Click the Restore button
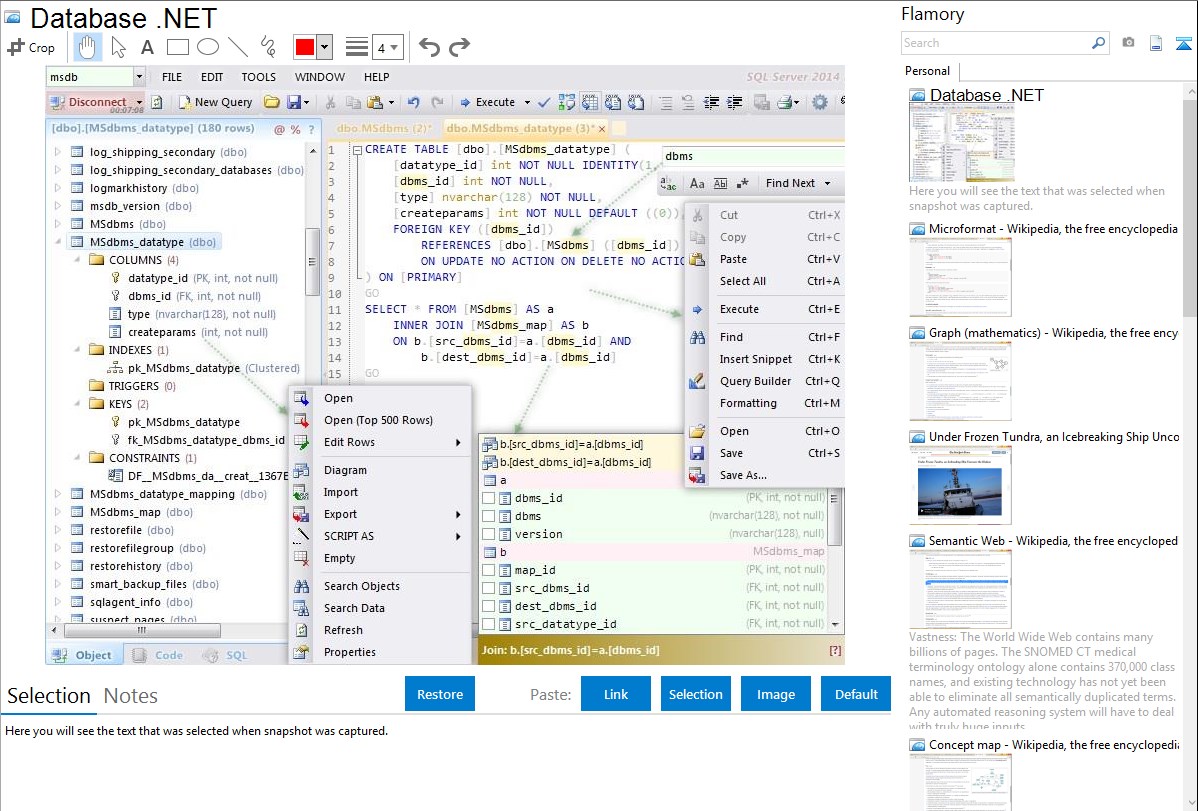Screen dimensions: 1198x811 click(440, 694)
